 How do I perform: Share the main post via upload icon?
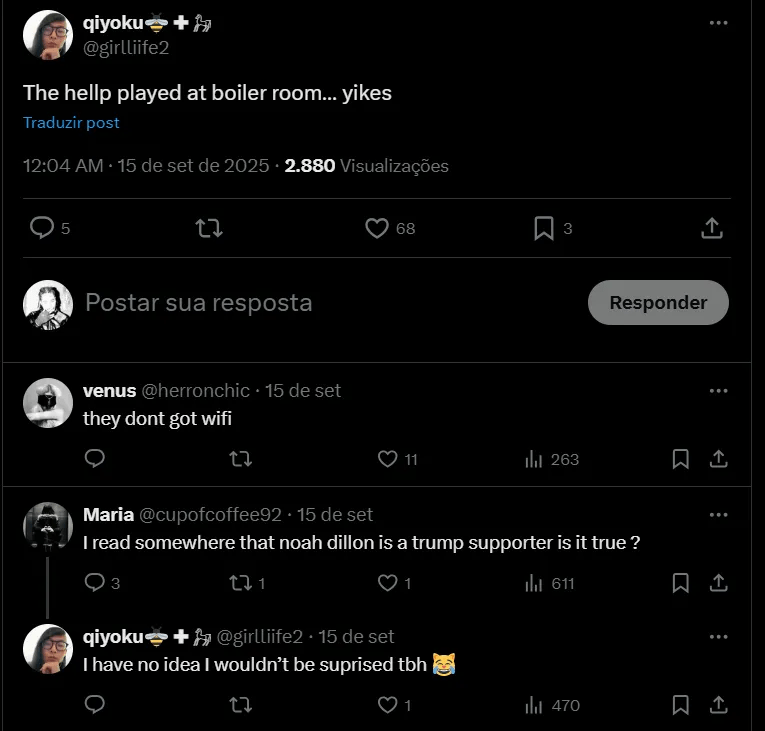(712, 228)
